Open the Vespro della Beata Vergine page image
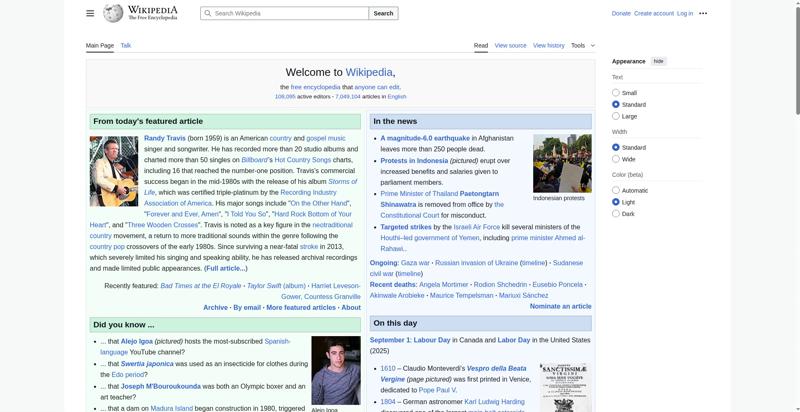 coord(566,388)
